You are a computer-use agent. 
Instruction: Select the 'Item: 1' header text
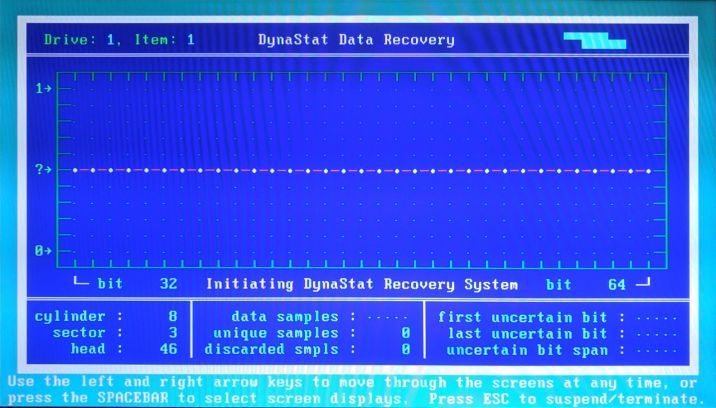165,40
